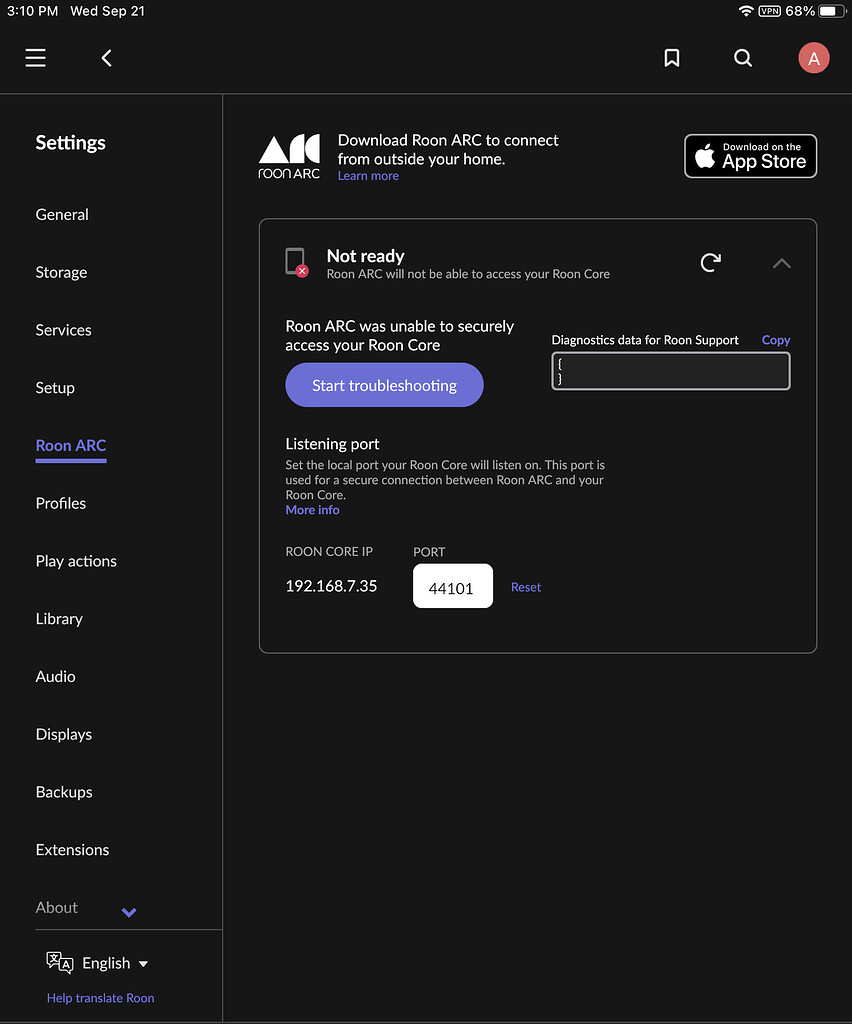
Task: Click the VPN indicator in the status bar
Action: click(769, 11)
